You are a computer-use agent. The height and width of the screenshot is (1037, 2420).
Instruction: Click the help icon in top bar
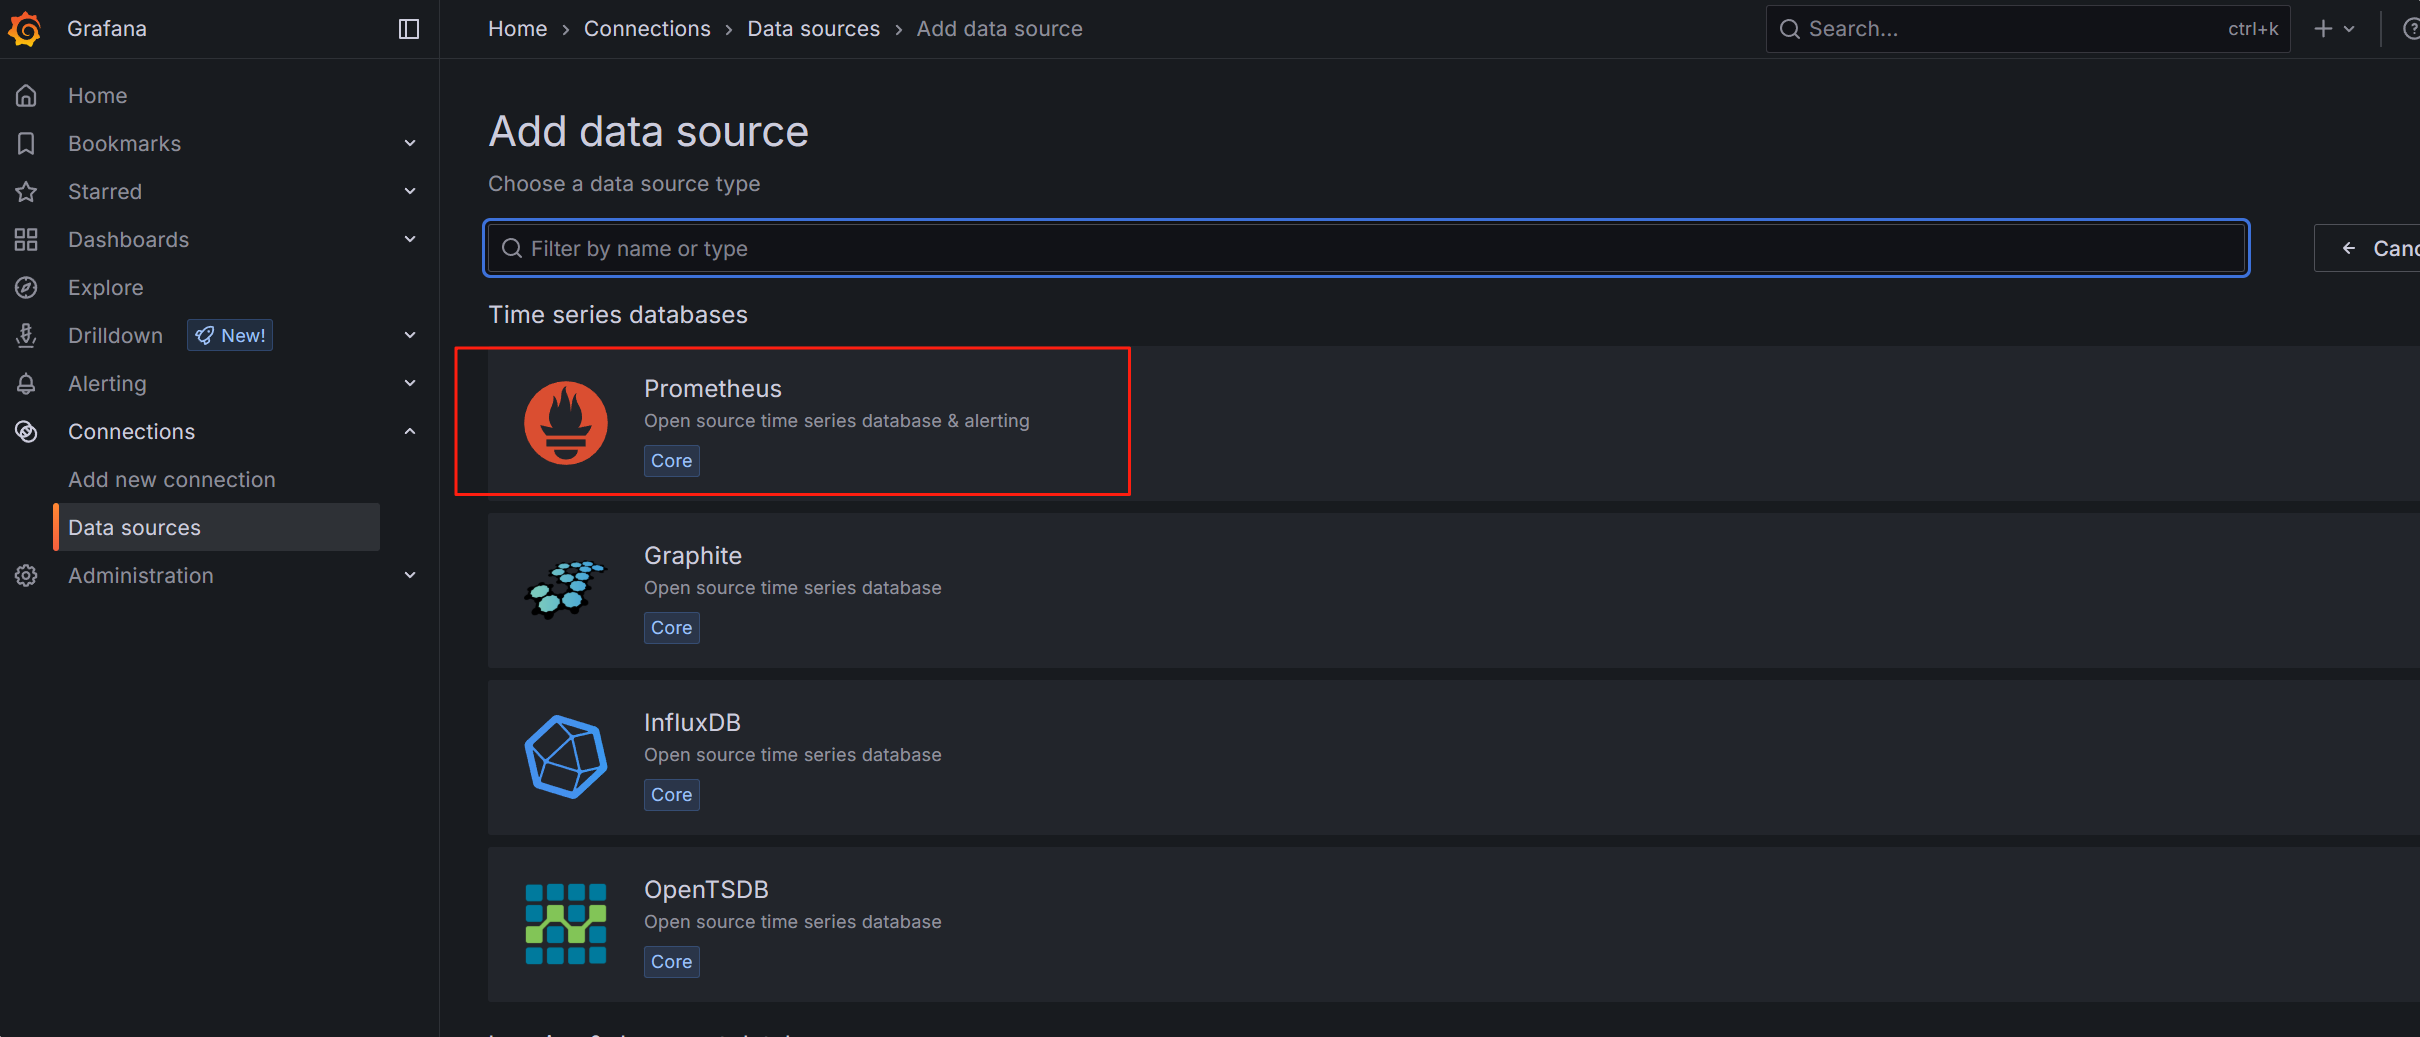[x=2411, y=29]
